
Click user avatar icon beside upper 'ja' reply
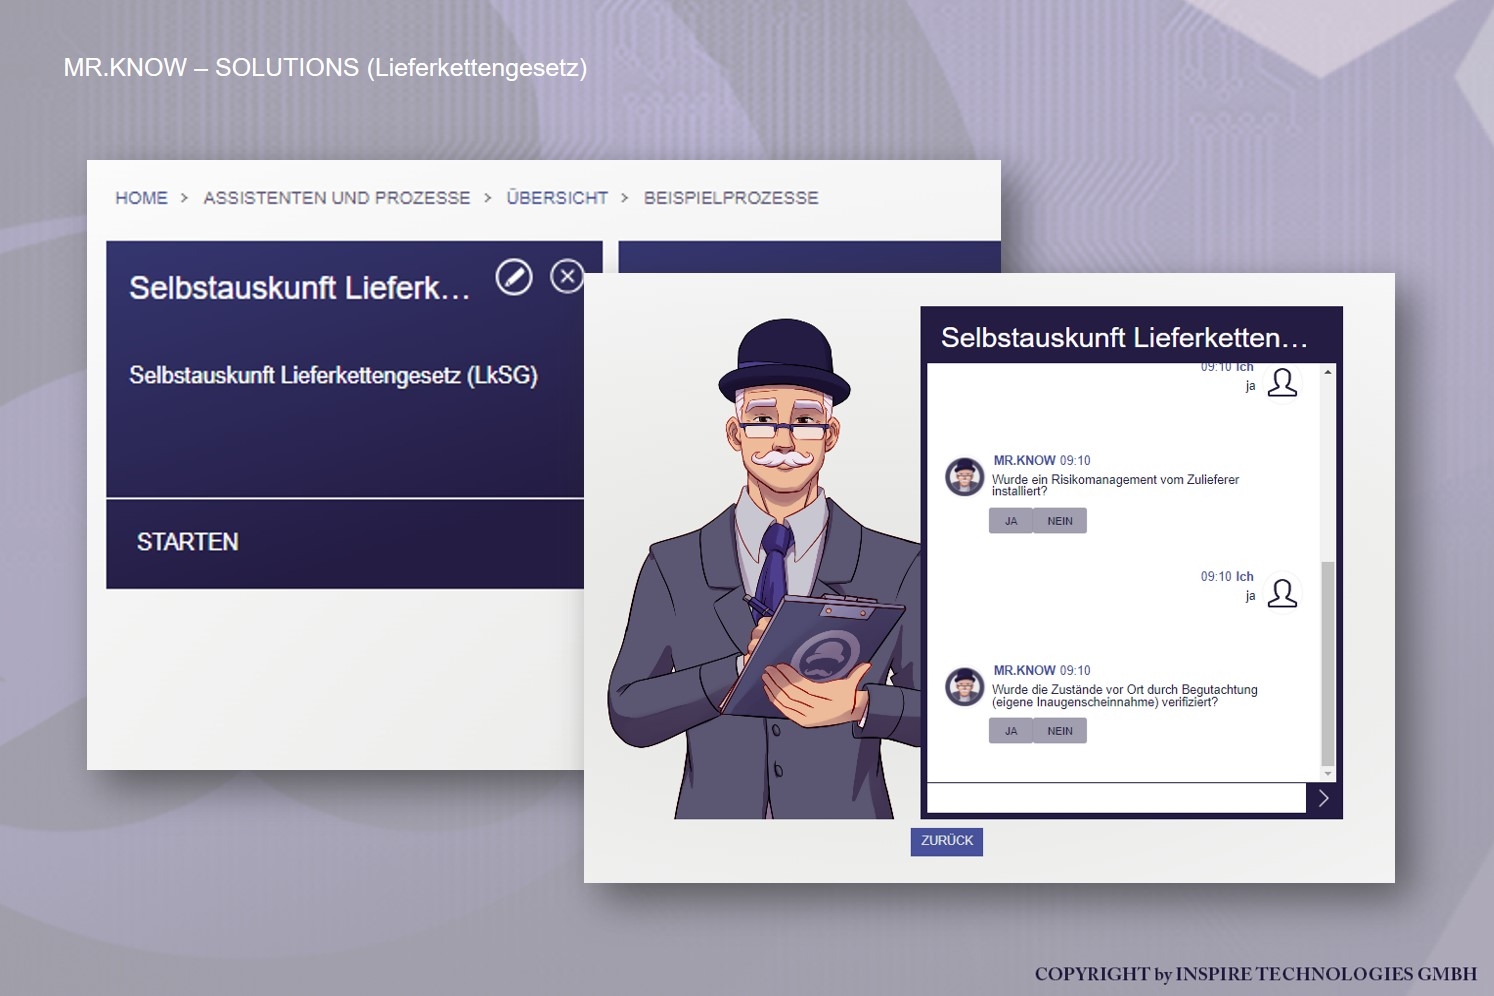coord(1282,383)
